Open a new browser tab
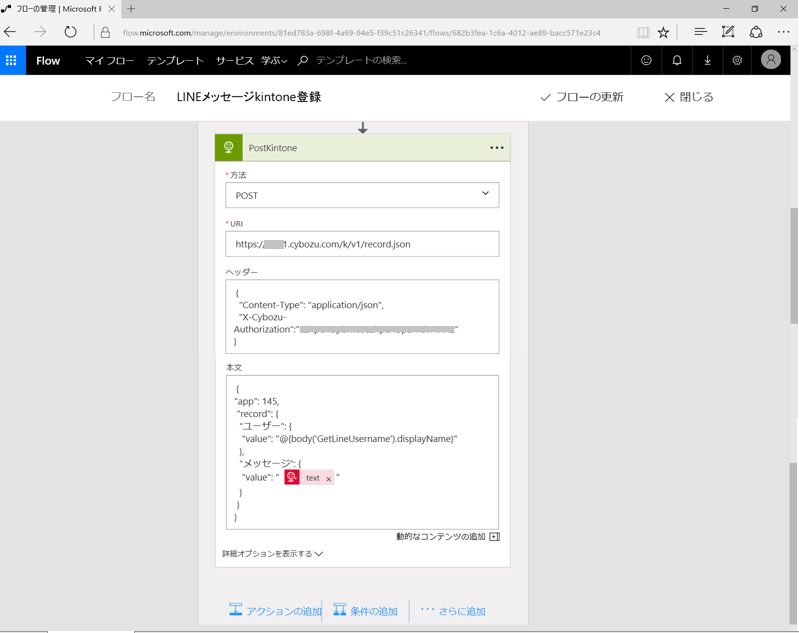 [x=131, y=9]
